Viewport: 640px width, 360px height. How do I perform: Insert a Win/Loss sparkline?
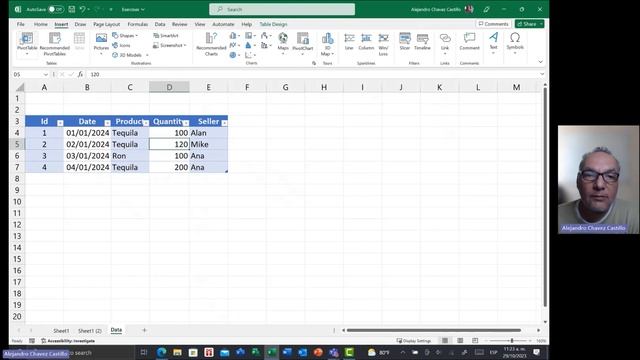[x=383, y=44]
